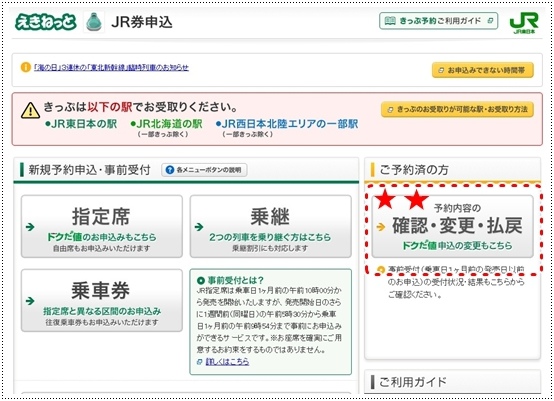The width and height of the screenshot is (554, 401).
Task: Click the yellow warning triangle icon
Action: [30, 110]
